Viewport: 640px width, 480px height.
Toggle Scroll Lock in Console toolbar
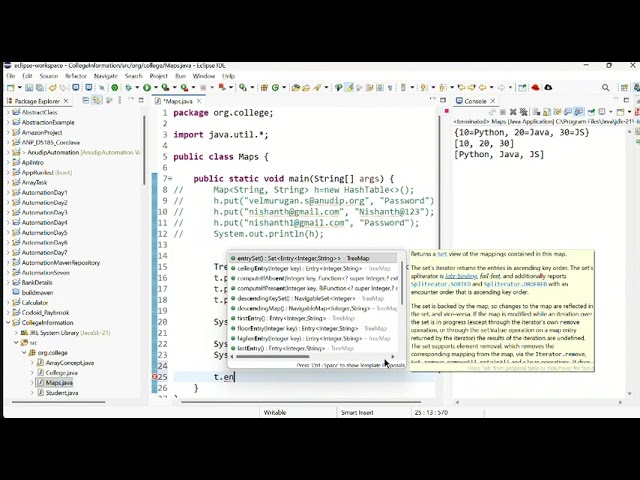tap(547, 112)
